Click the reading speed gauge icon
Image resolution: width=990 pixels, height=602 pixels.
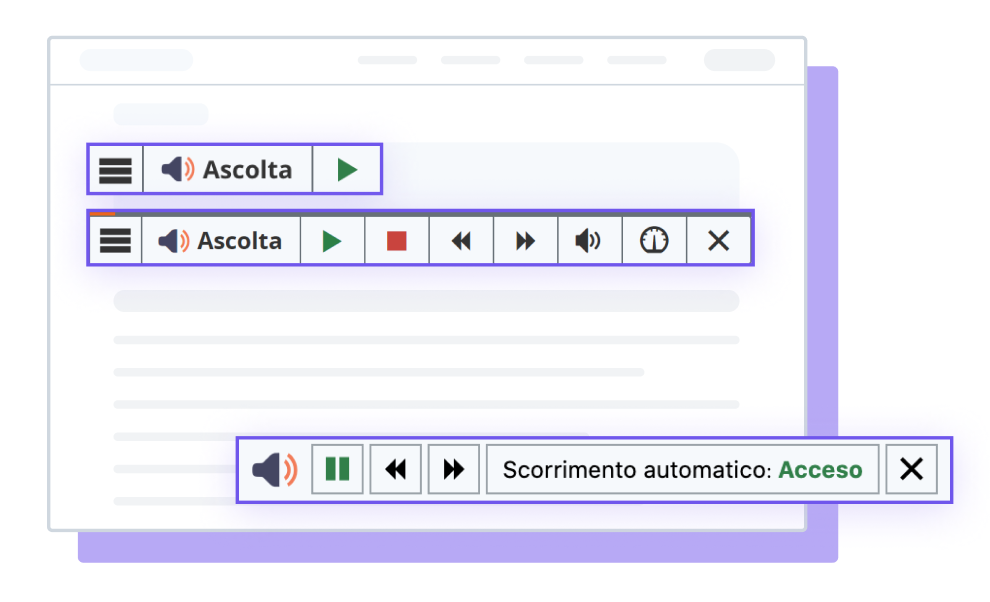pos(654,240)
